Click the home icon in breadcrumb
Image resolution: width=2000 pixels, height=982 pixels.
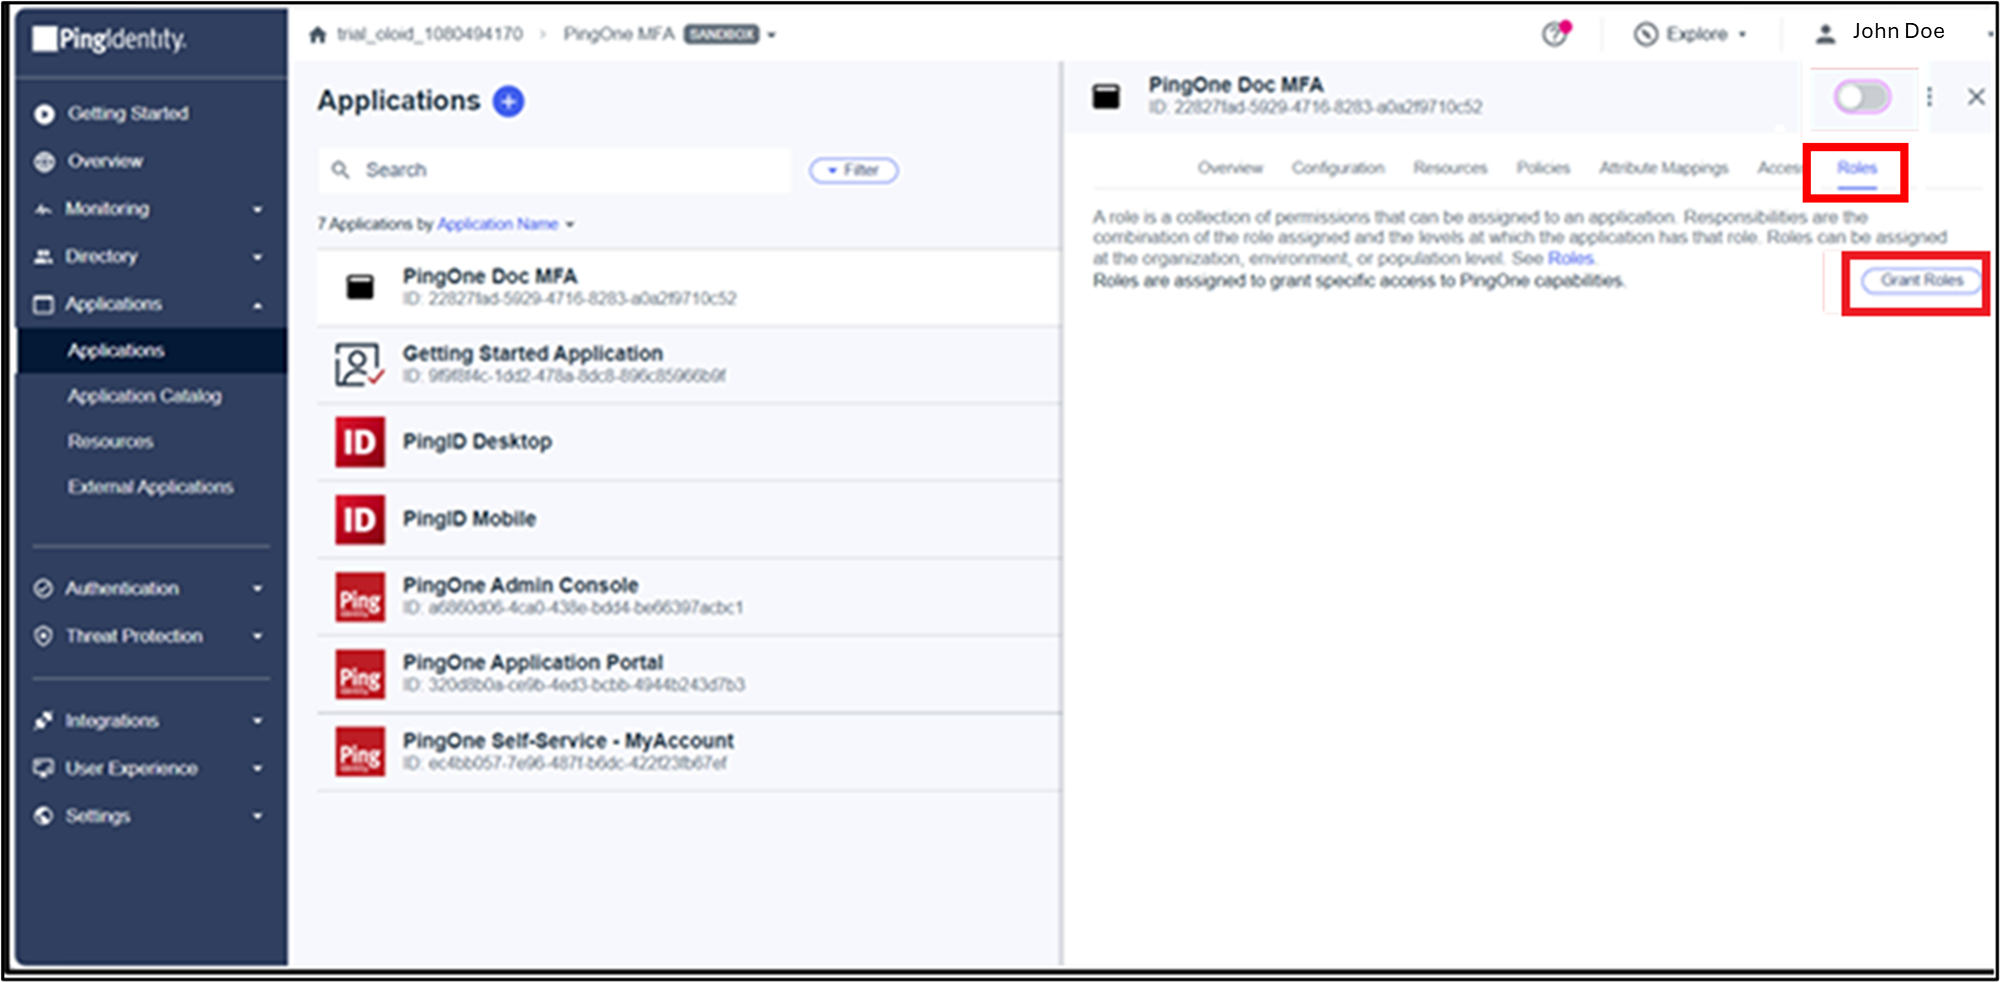coord(318,35)
